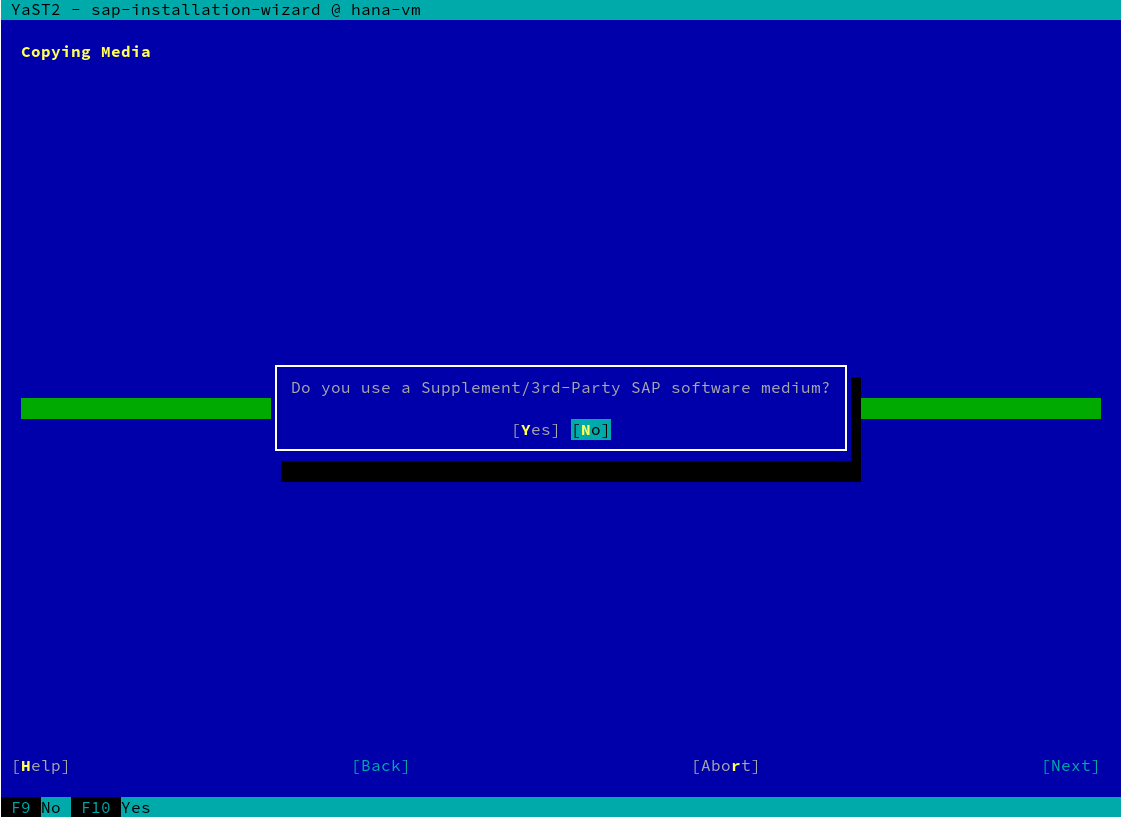Click inside the confirmation dialog frame
This screenshot has width=1122, height=817.
[x=560, y=410]
